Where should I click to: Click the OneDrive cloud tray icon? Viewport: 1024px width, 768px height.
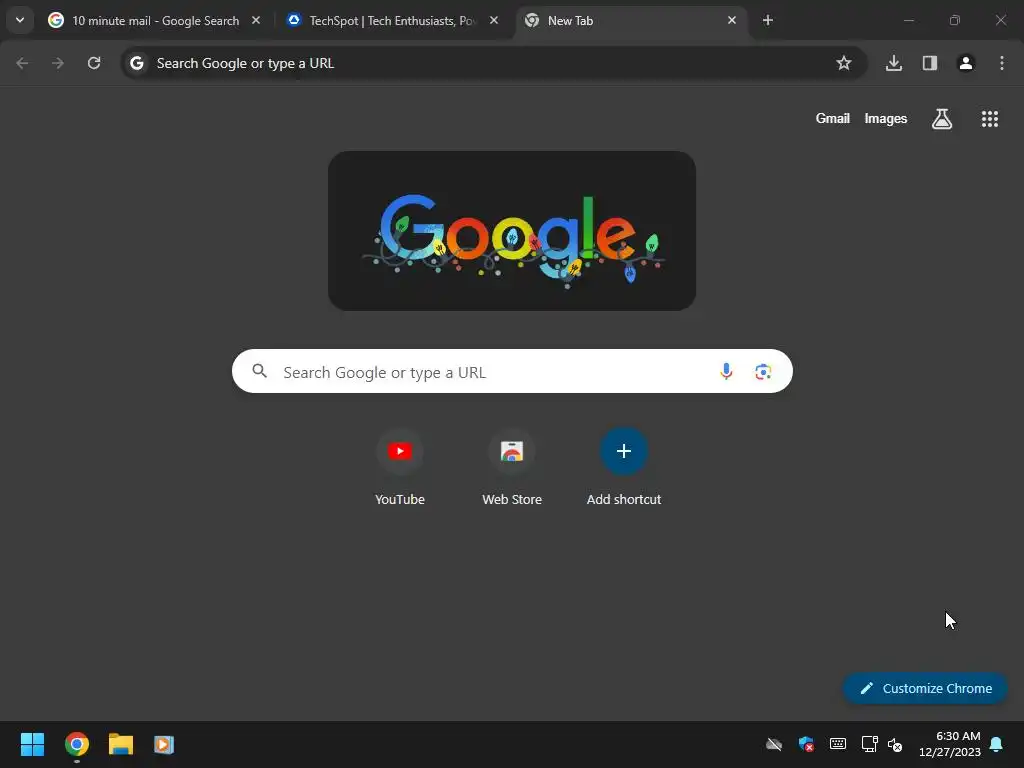[x=774, y=744]
